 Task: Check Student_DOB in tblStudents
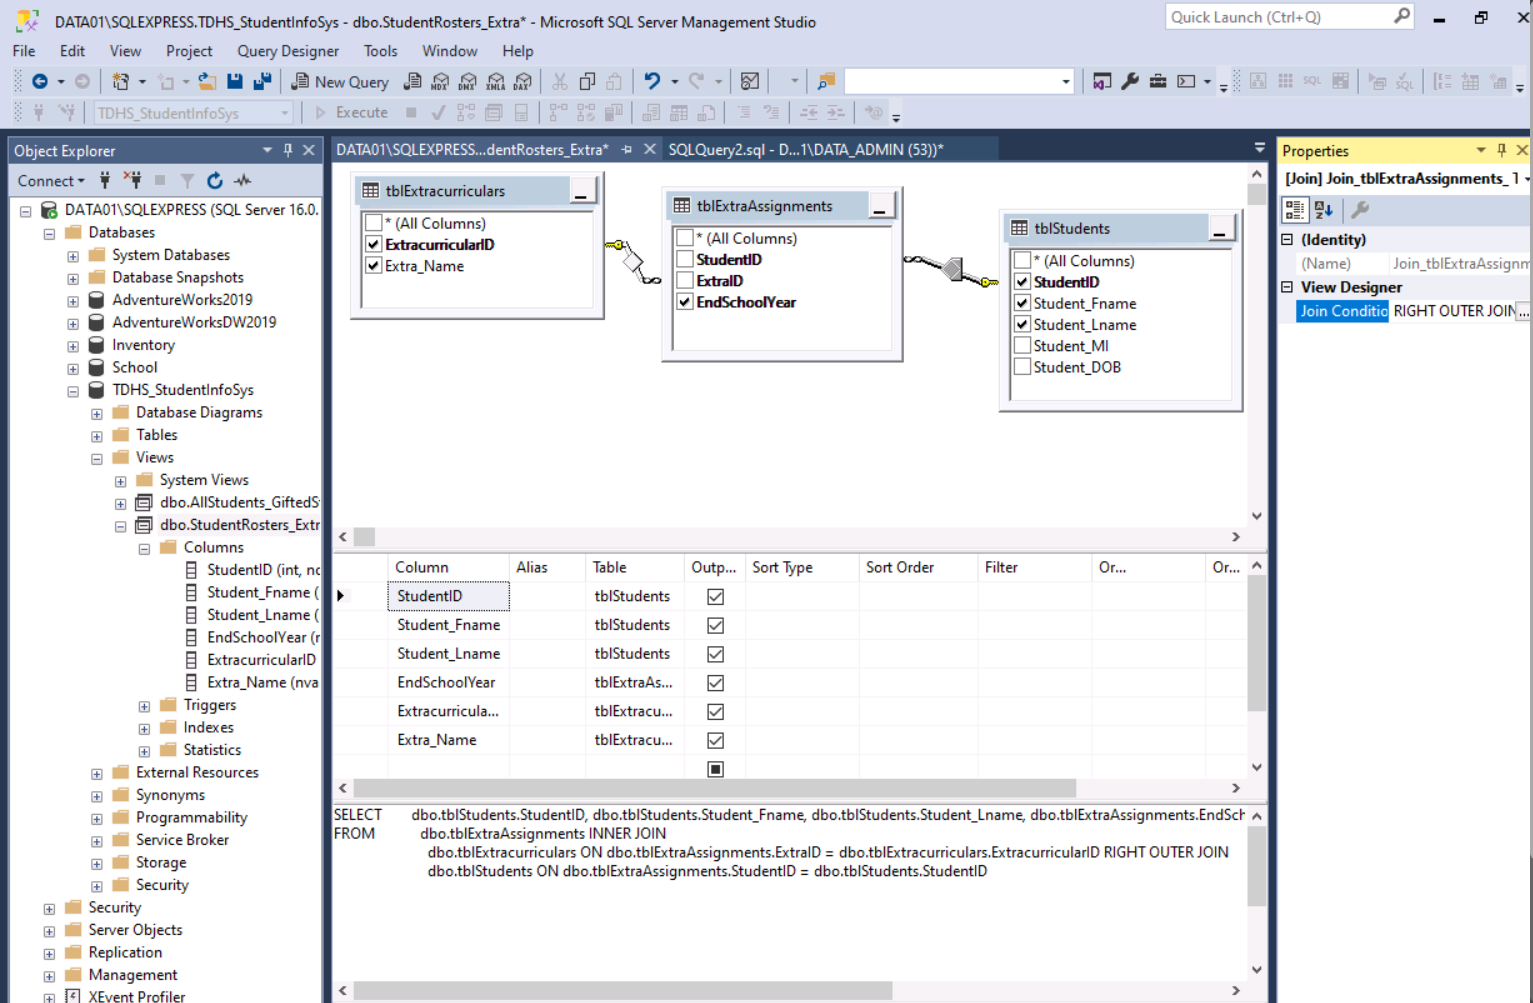(x=1022, y=367)
